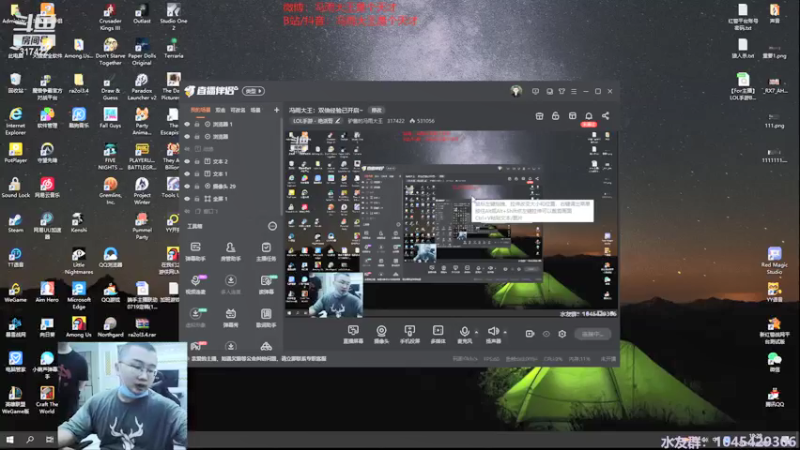Add a new scene with plus button
The image size is (800, 450).
[276, 110]
